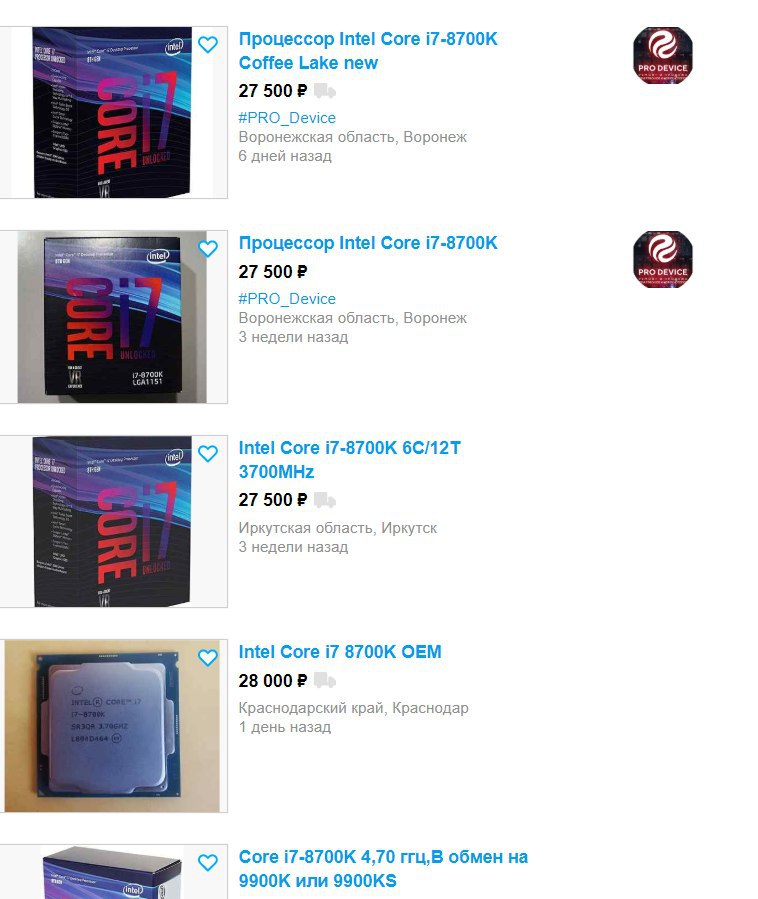This screenshot has width=758, height=899.
Task: Add Intel Core i7-8700K 6C/12T listing to favorites
Action: pos(208,454)
